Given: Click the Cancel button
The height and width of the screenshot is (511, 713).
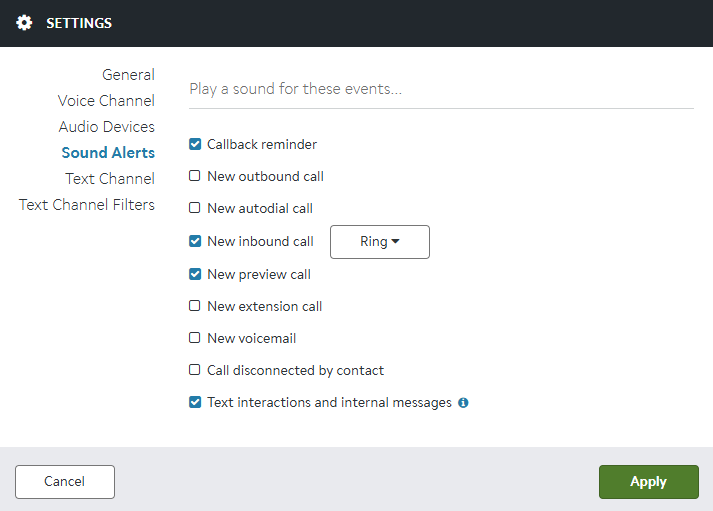Looking at the screenshot, I should 65,482.
